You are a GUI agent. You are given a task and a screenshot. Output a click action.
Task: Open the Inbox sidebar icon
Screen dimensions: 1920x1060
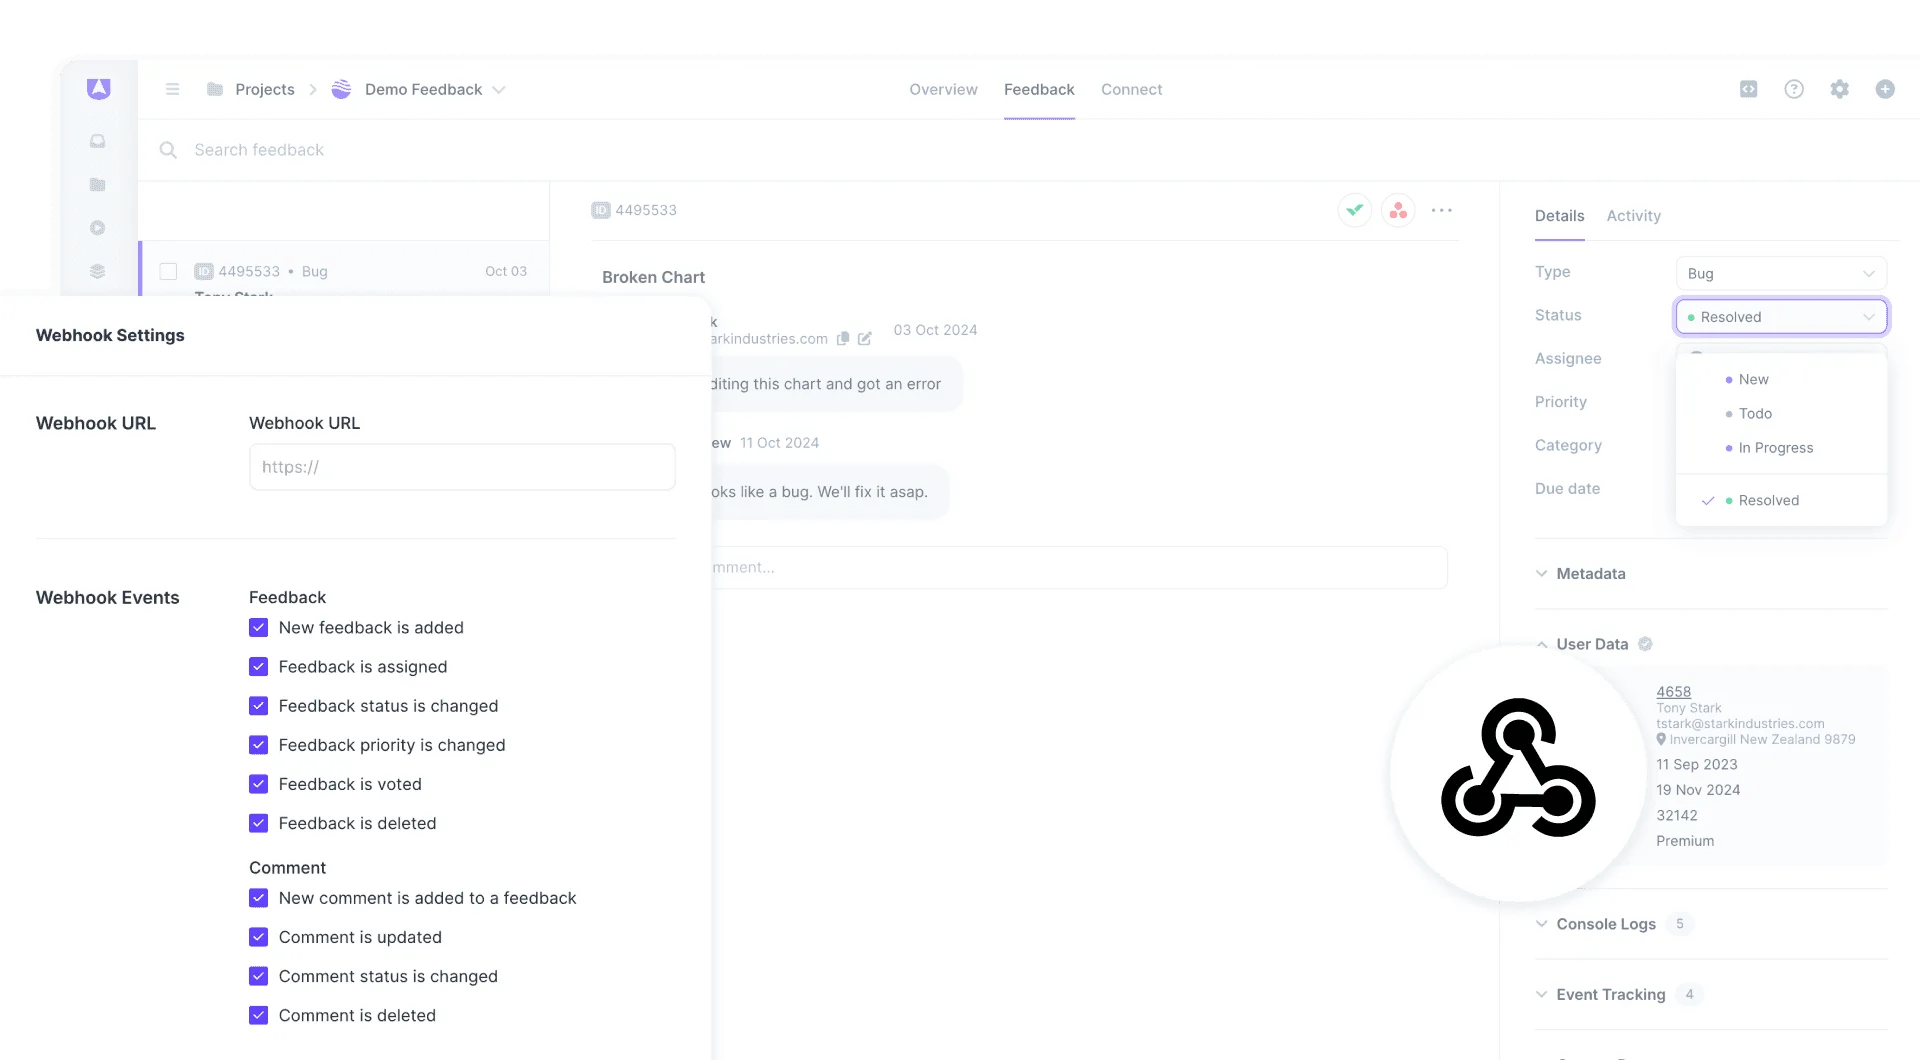coord(97,141)
